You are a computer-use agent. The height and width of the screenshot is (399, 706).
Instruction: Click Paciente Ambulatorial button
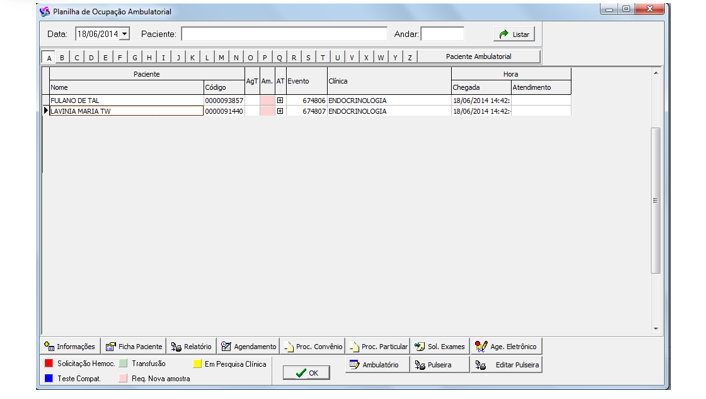(479, 56)
